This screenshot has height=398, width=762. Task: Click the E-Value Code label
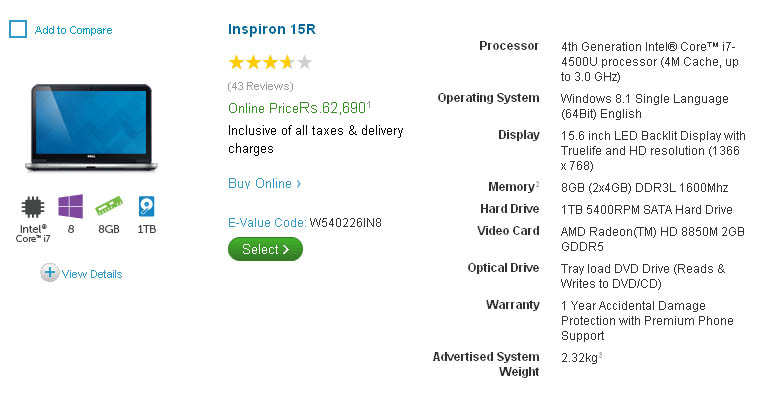click(x=267, y=223)
